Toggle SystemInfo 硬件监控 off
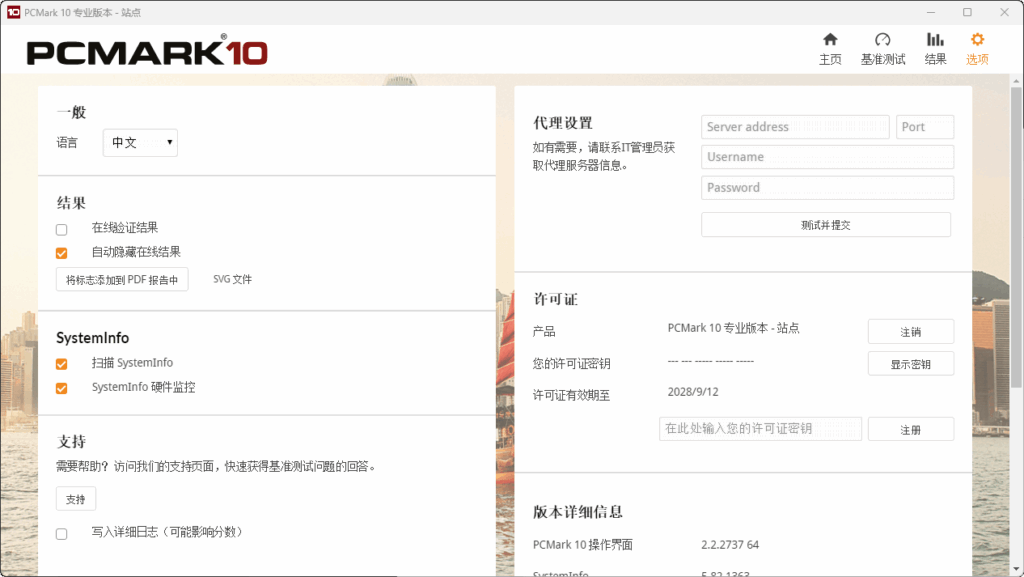Image resolution: width=1024 pixels, height=577 pixels. [x=61, y=387]
